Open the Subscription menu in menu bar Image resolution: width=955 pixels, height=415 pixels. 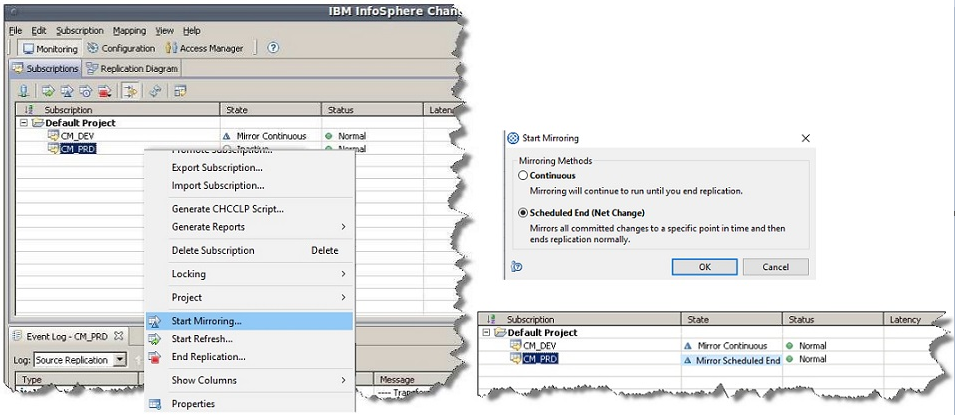(x=79, y=31)
